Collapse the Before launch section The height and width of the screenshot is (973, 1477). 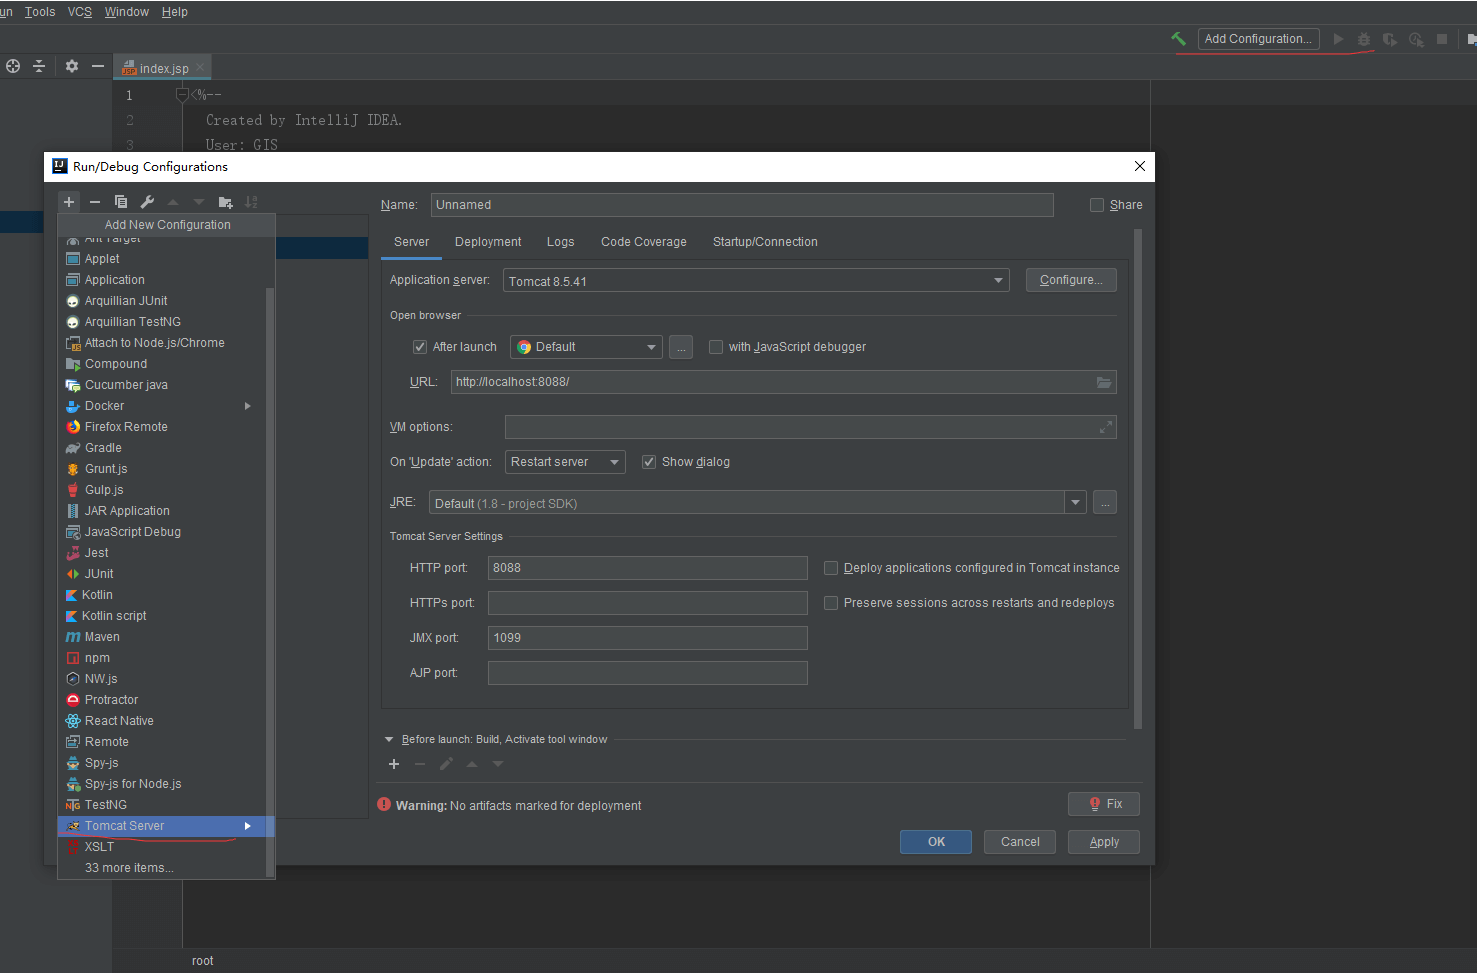point(389,740)
